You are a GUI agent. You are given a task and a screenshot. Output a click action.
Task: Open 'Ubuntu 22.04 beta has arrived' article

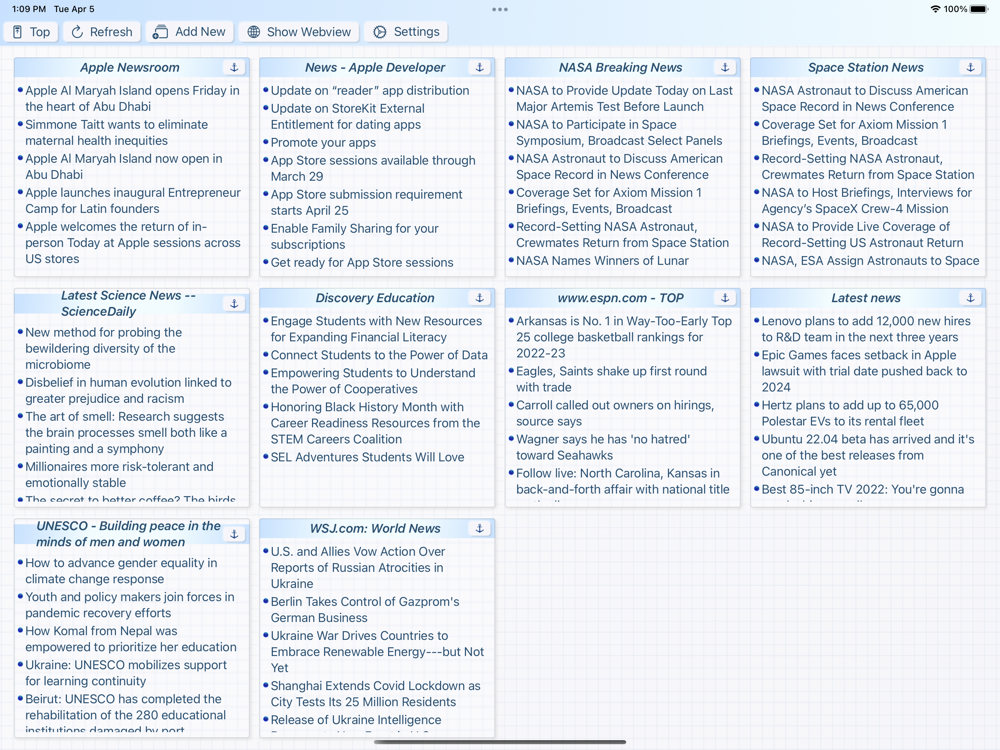pos(868,455)
